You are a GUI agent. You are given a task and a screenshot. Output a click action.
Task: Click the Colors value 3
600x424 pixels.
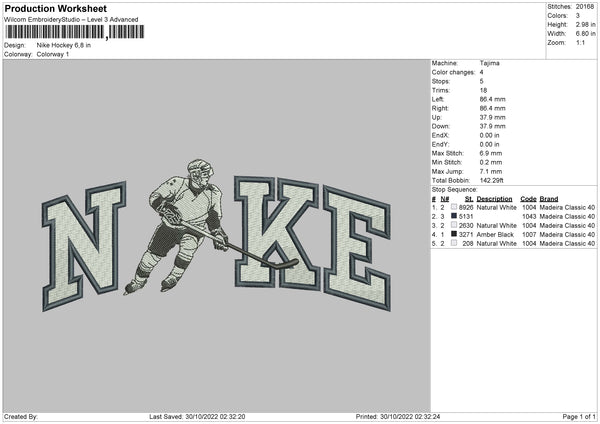(x=578, y=16)
